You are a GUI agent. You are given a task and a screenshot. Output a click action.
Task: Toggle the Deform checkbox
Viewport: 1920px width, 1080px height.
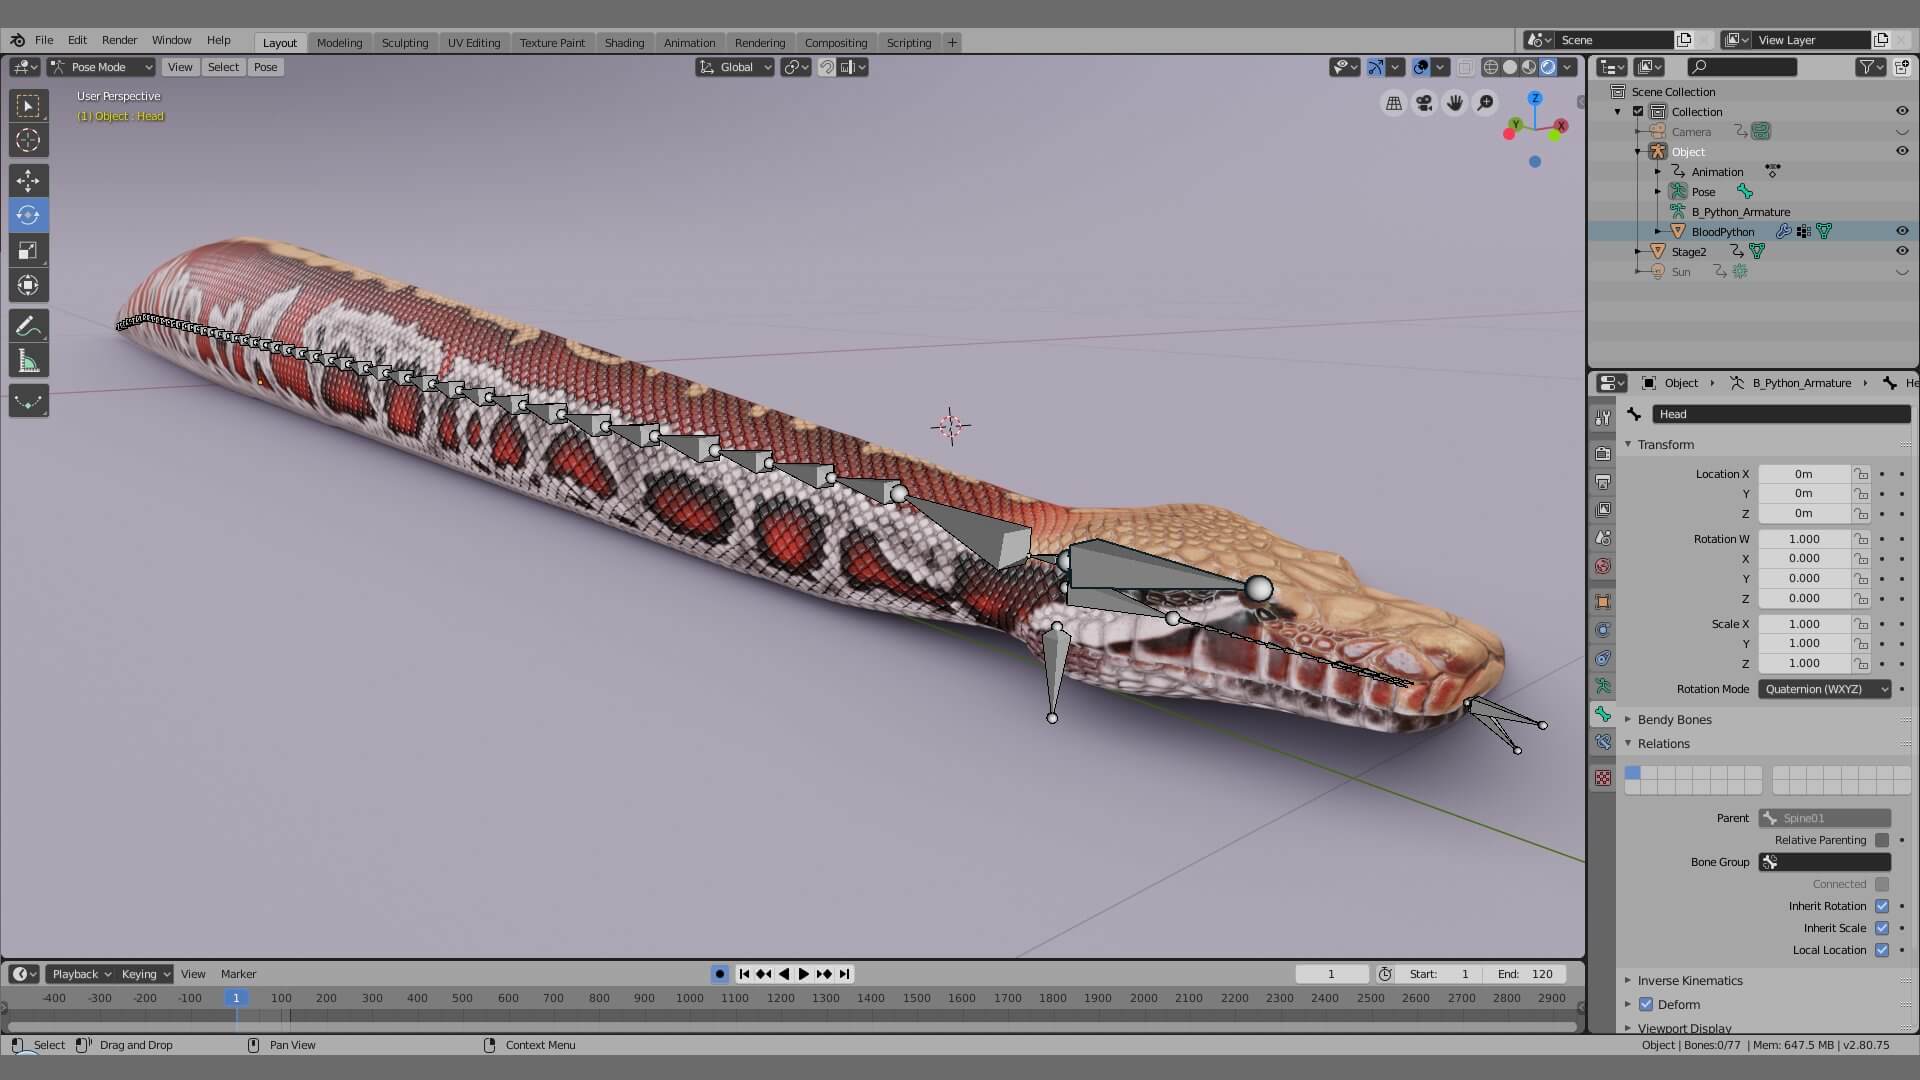[1646, 1004]
